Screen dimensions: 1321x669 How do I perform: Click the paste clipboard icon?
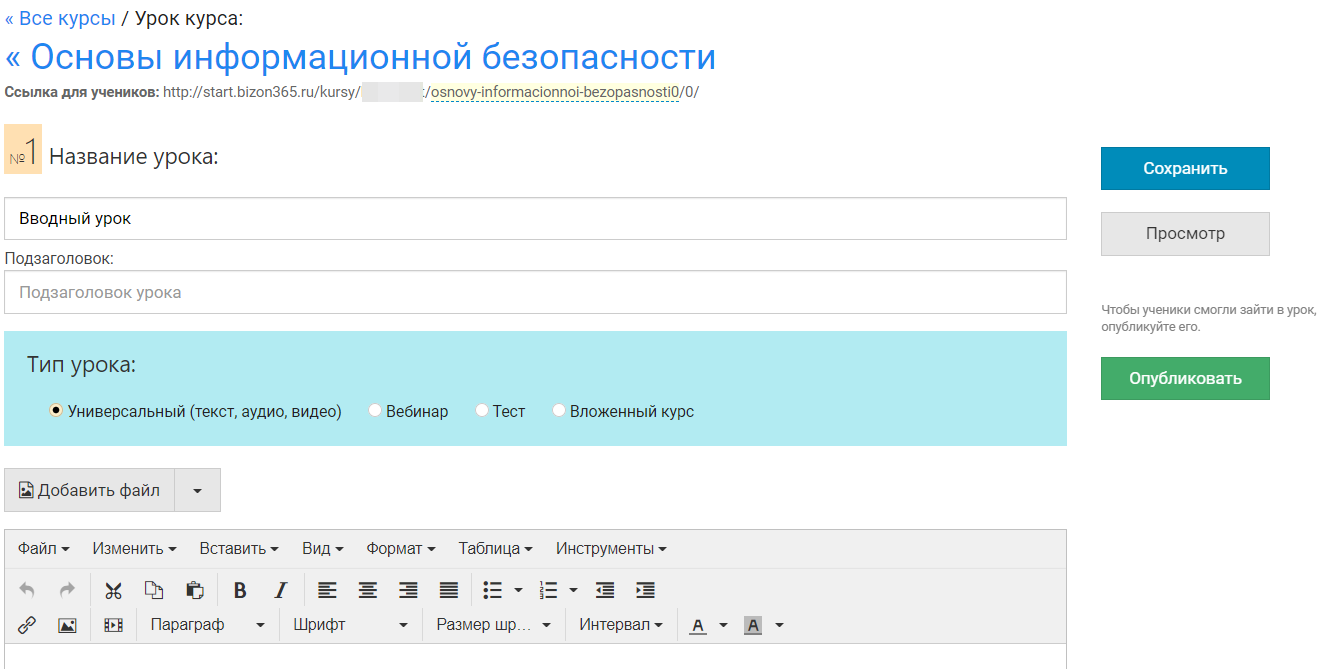[195, 590]
